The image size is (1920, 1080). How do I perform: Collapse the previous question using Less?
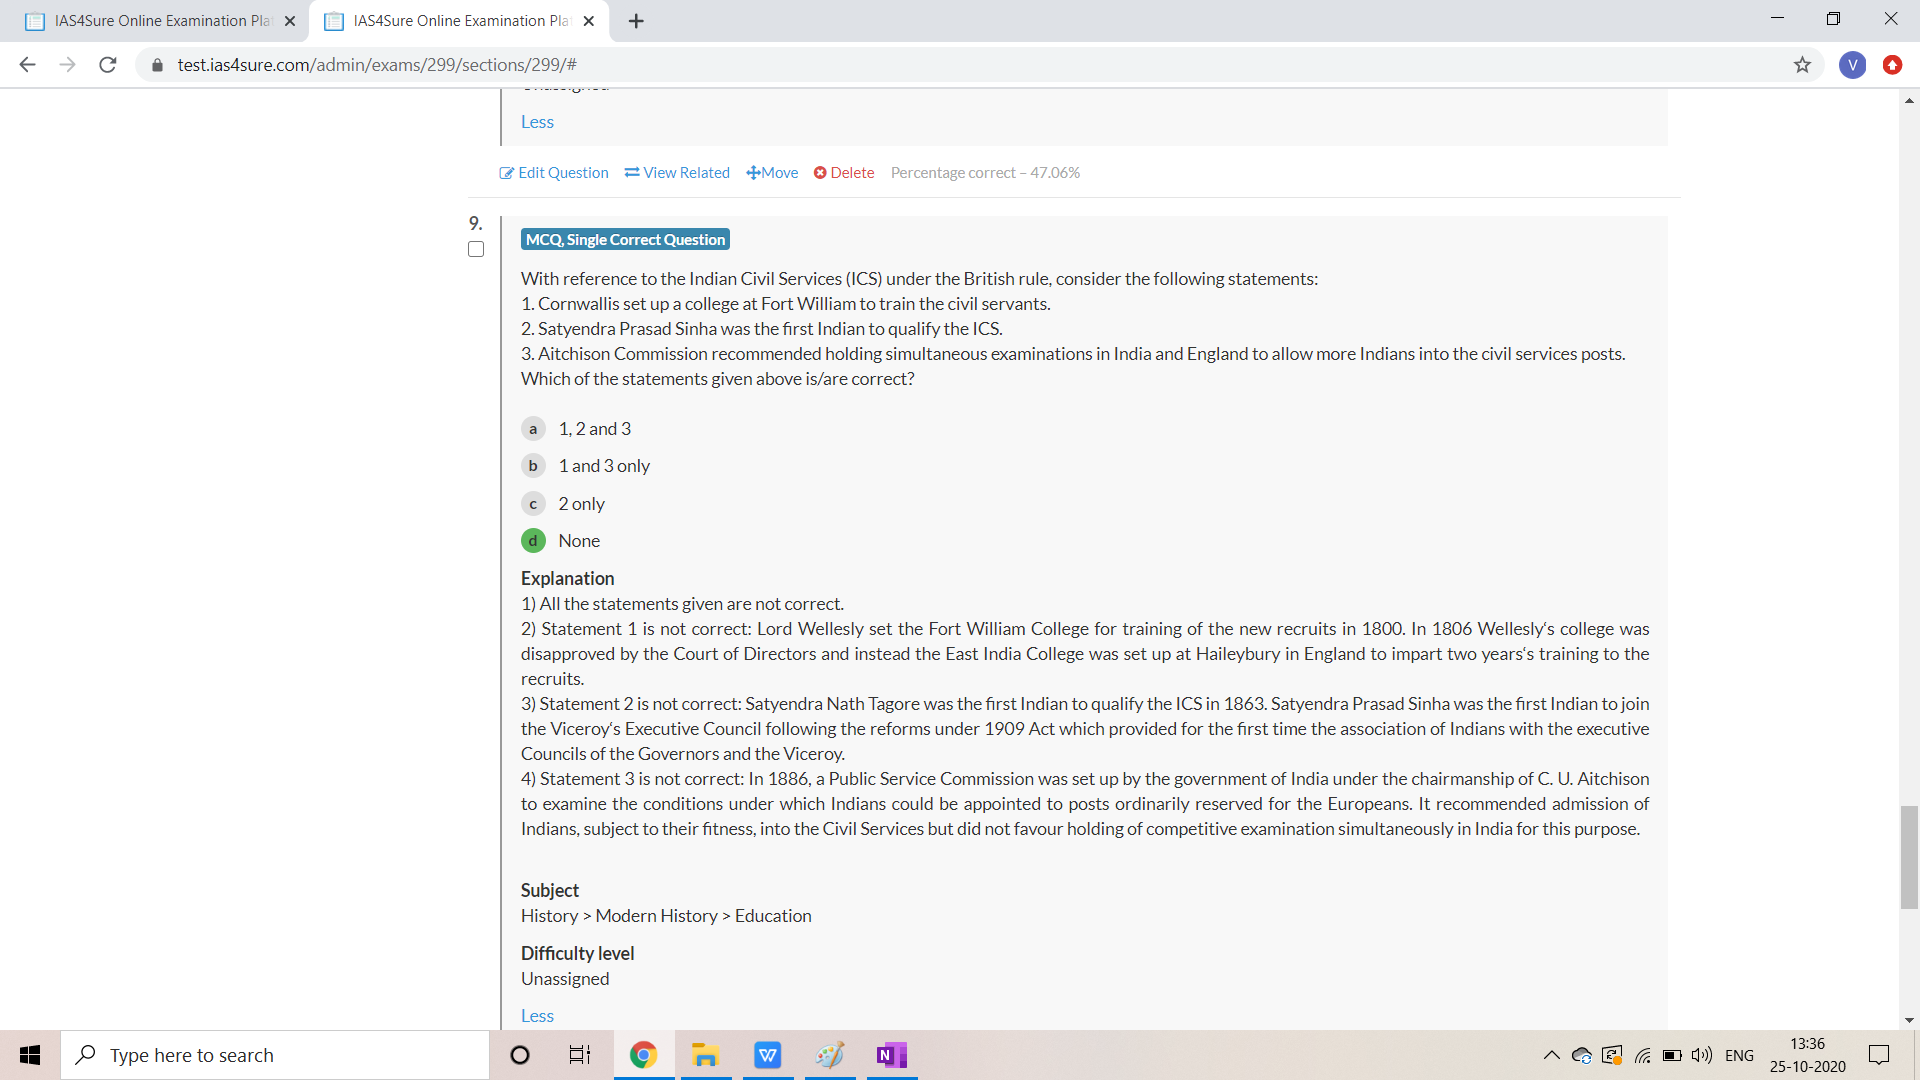point(537,122)
